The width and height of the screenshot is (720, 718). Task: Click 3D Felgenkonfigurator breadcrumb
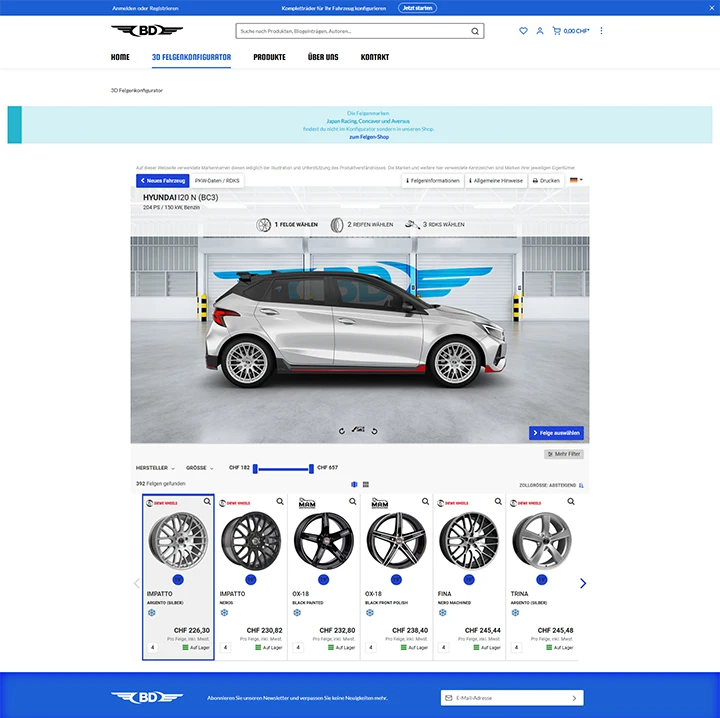137,90
